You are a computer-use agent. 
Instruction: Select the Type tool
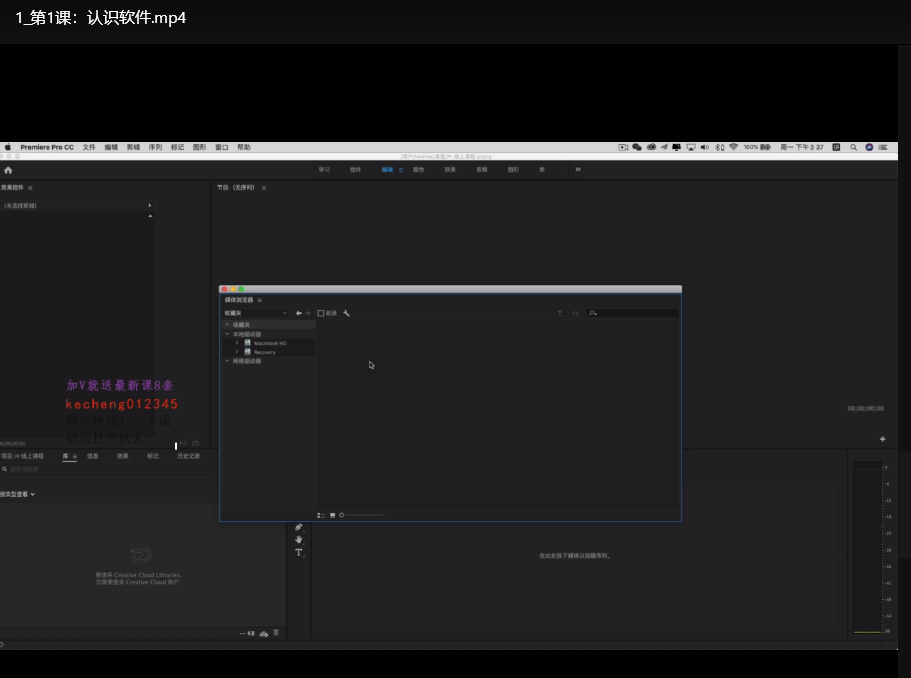coord(299,553)
